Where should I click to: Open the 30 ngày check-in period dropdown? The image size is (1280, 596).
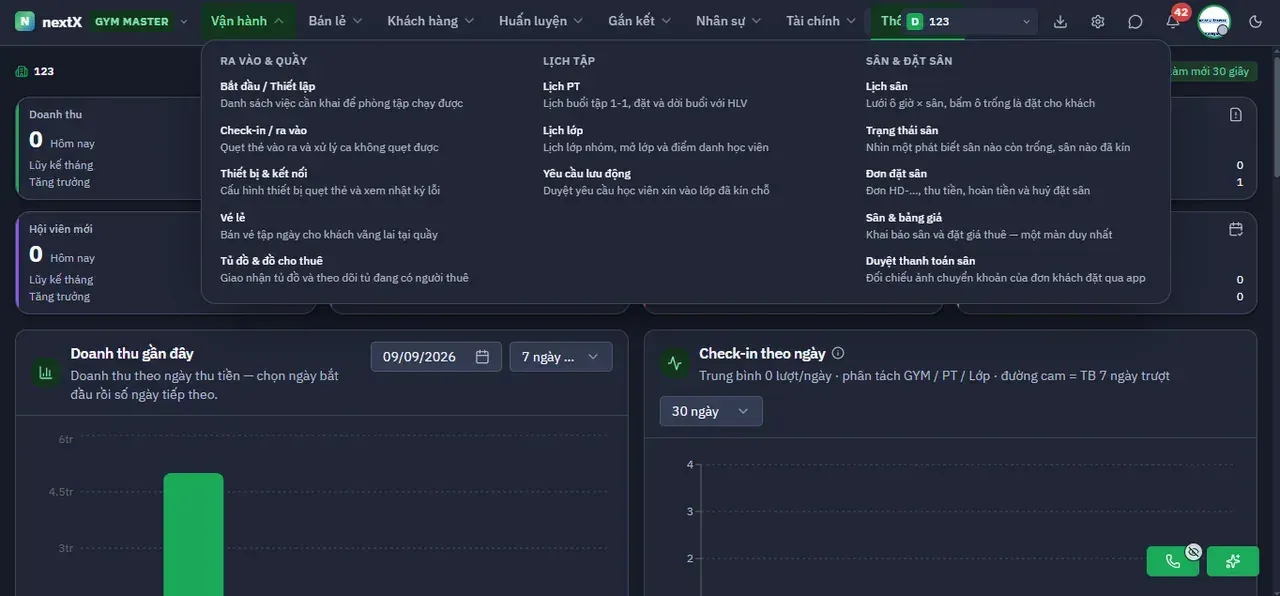click(x=711, y=411)
